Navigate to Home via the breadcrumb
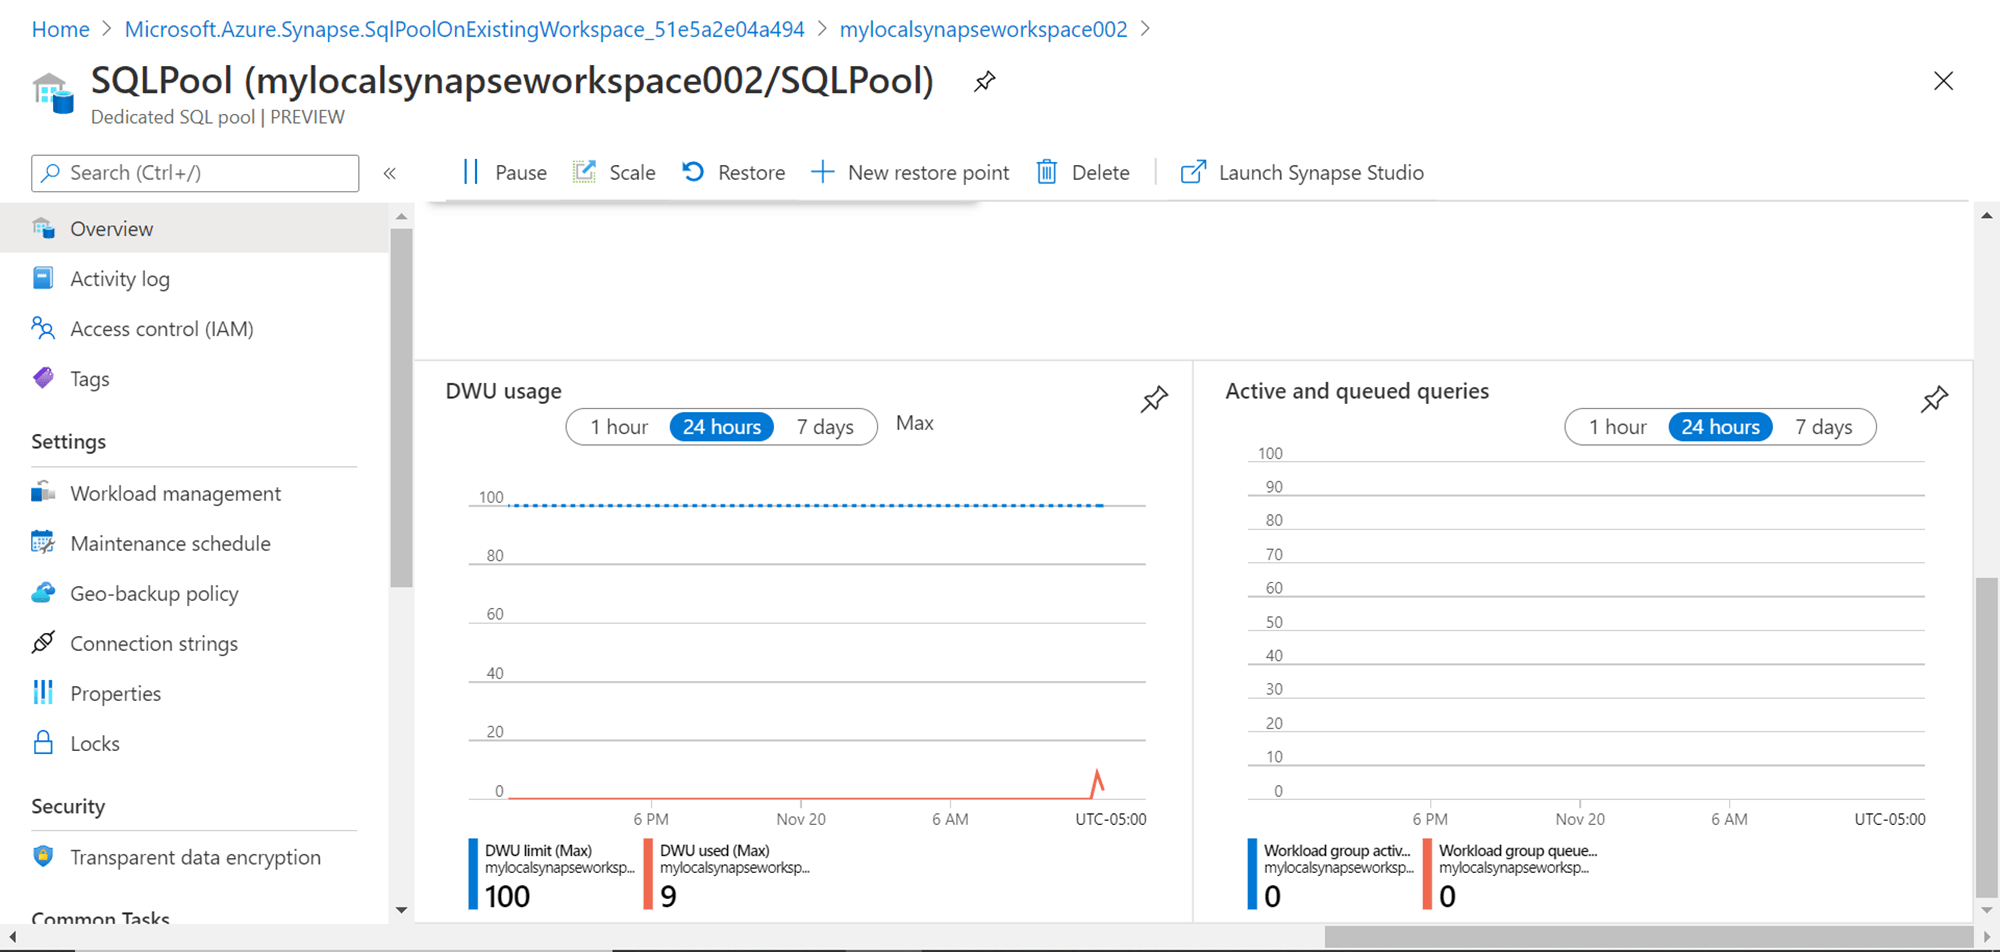The image size is (2000, 952). click(60, 29)
